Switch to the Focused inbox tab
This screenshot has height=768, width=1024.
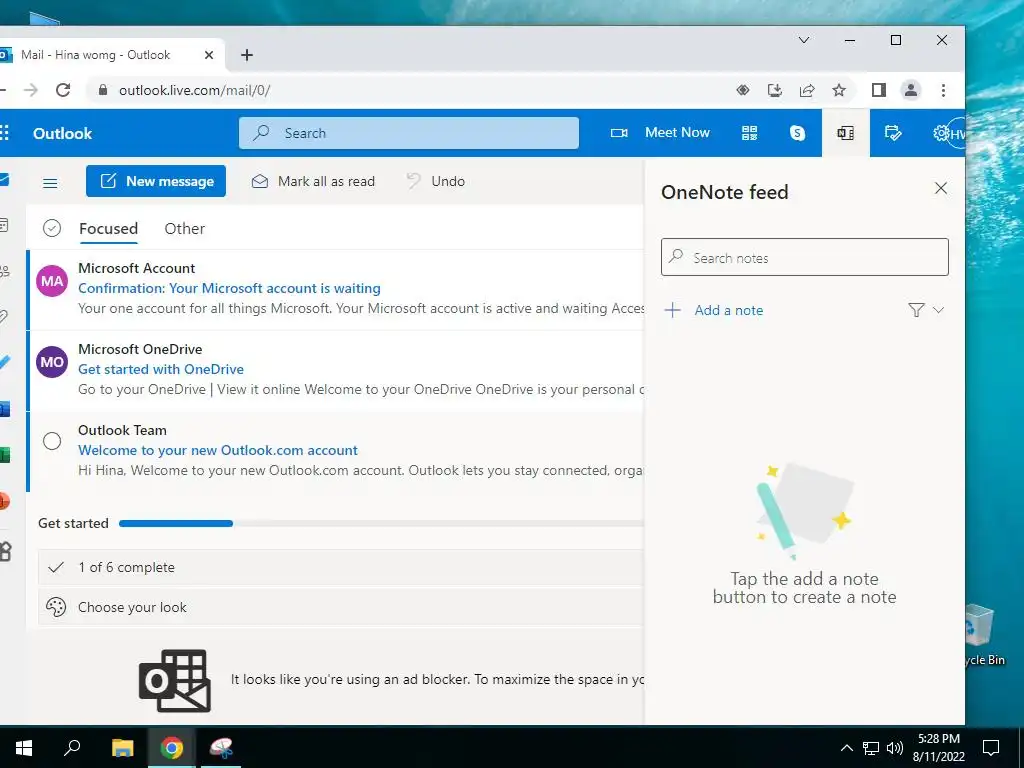pyautogui.click(x=108, y=229)
